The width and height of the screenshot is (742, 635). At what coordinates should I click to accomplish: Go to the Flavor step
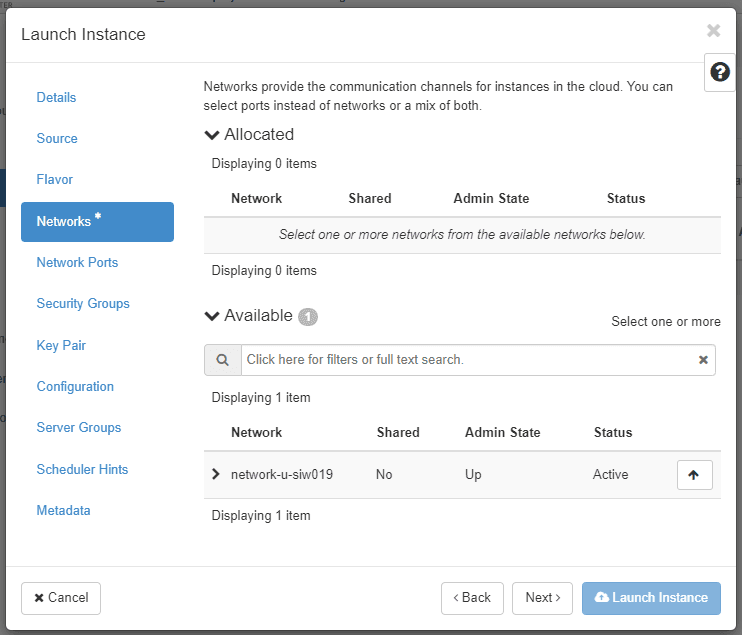click(x=55, y=180)
